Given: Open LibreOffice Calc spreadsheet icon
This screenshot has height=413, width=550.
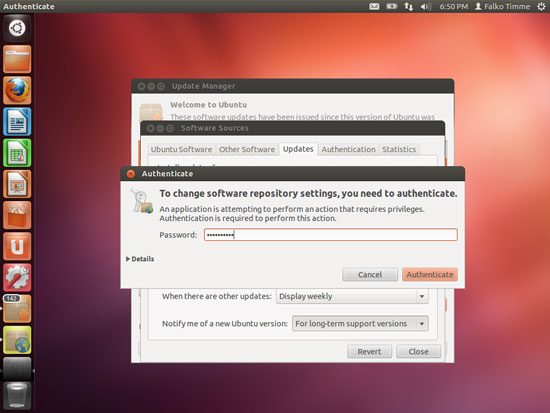Looking at the screenshot, I should pos(17,153).
